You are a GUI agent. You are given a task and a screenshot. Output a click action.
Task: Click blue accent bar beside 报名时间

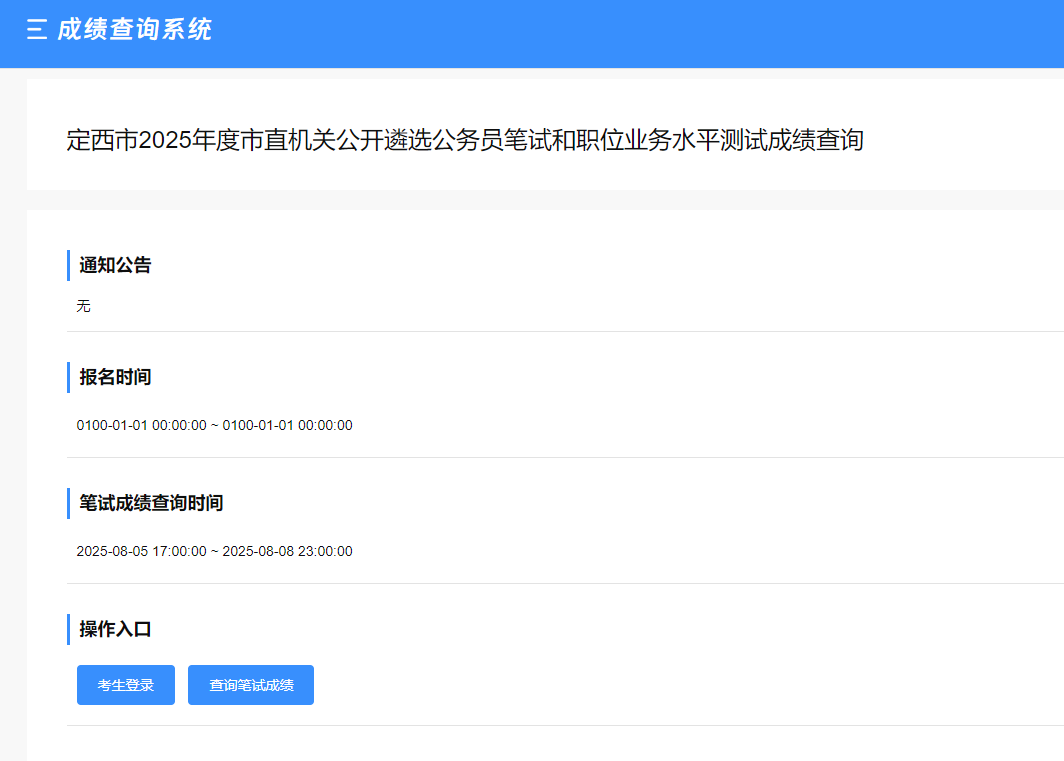click(x=68, y=377)
